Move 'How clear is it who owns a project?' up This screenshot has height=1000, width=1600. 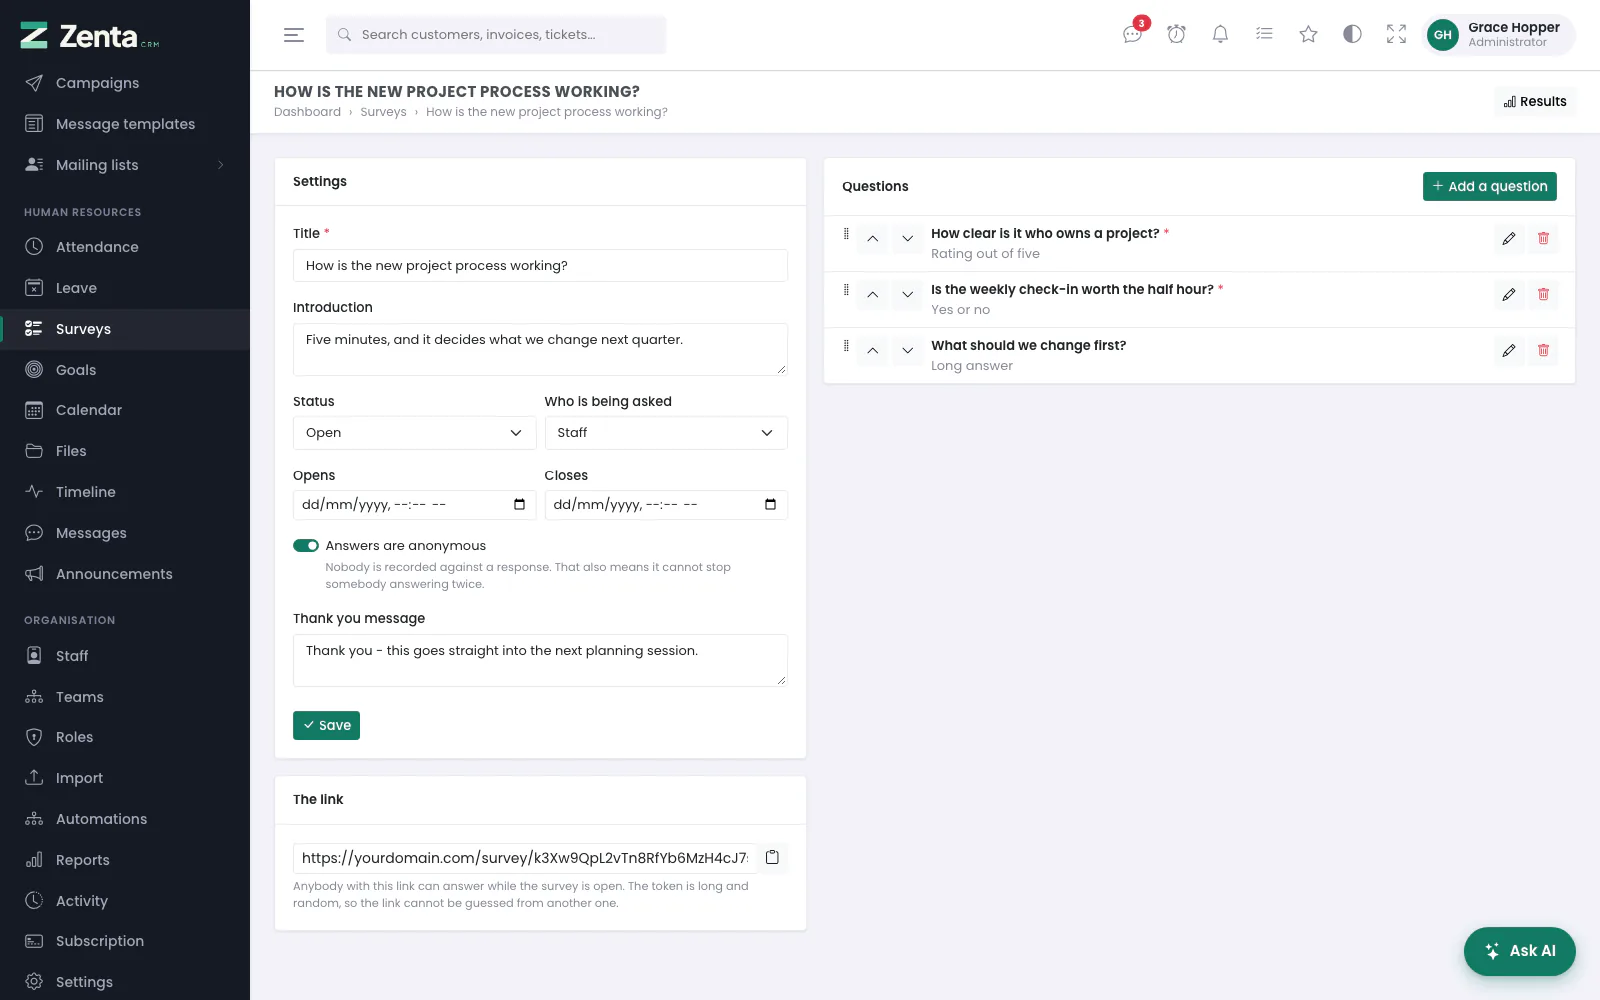point(873,239)
